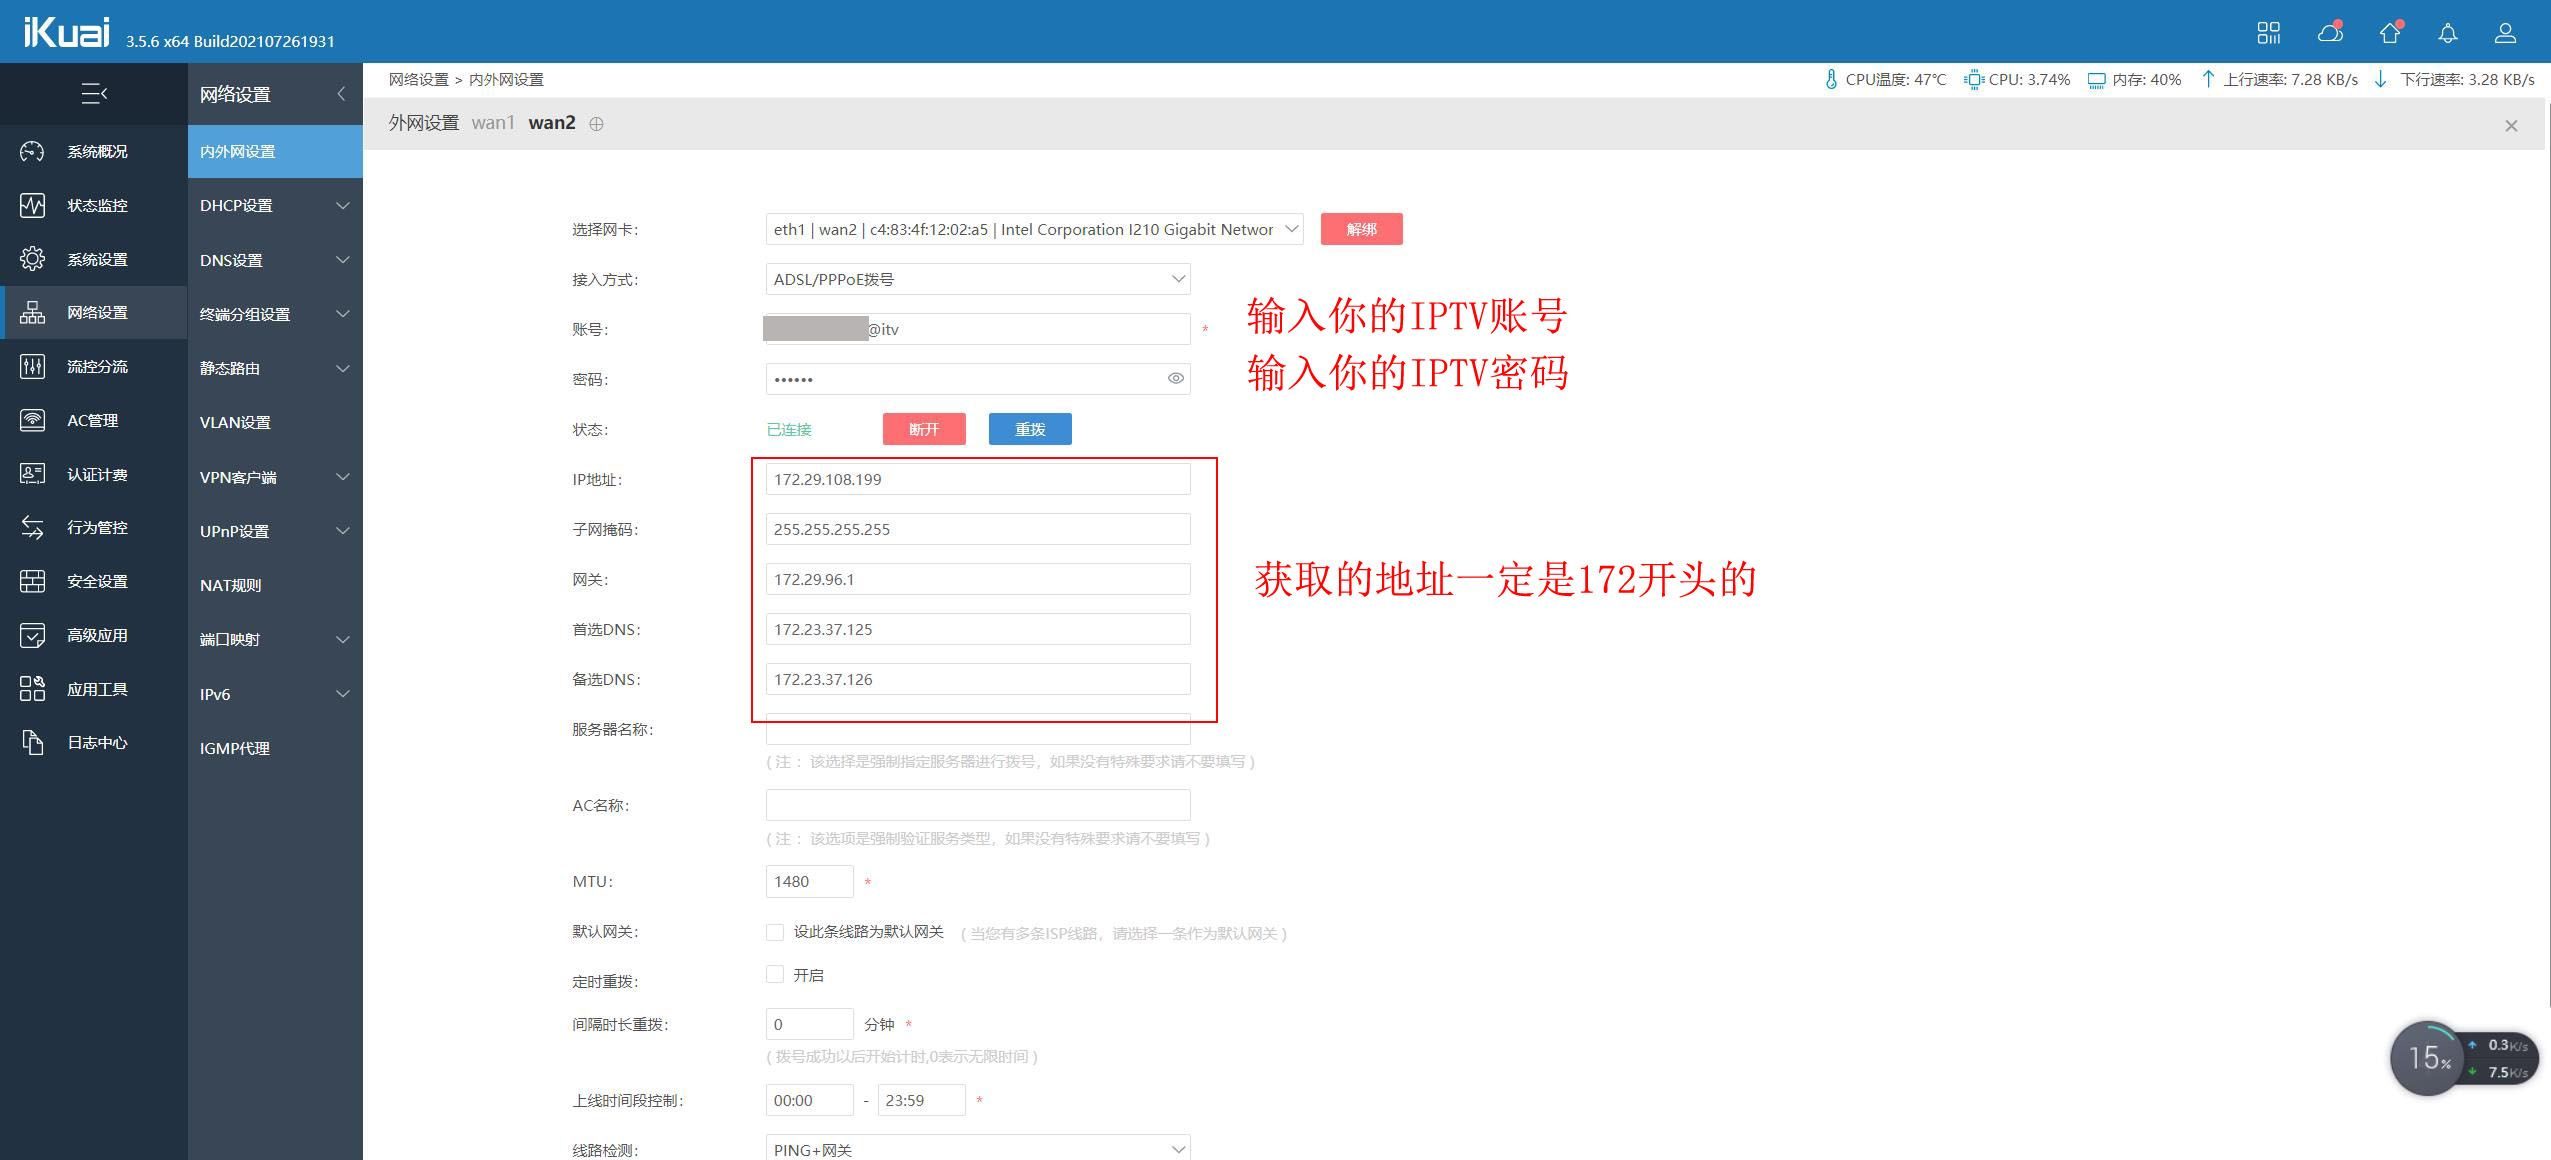Enable 设此条线路为默认网关 checkbox
The height and width of the screenshot is (1160, 2551).
(x=775, y=932)
